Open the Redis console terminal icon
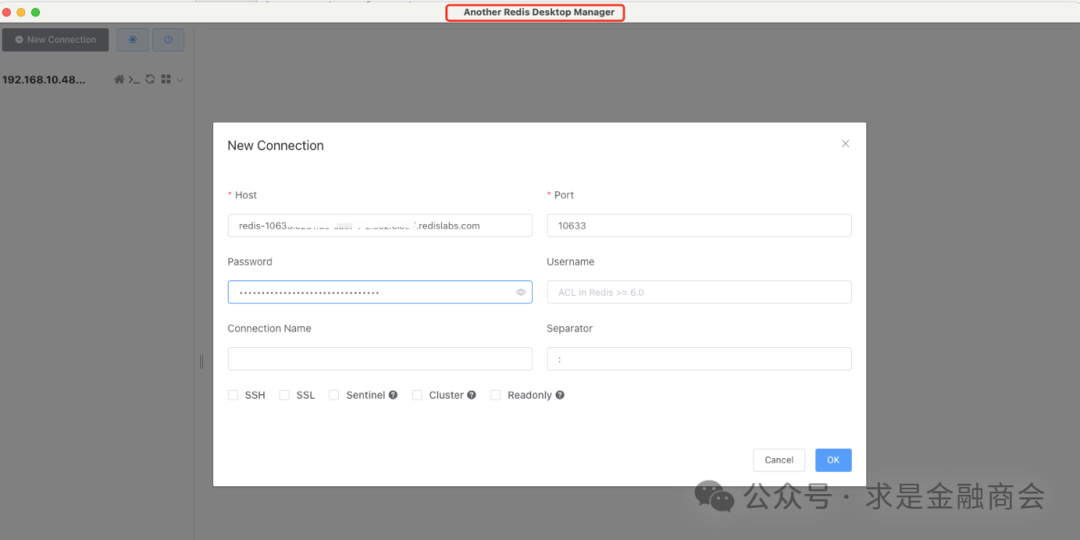This screenshot has width=1080, height=540. [x=134, y=80]
